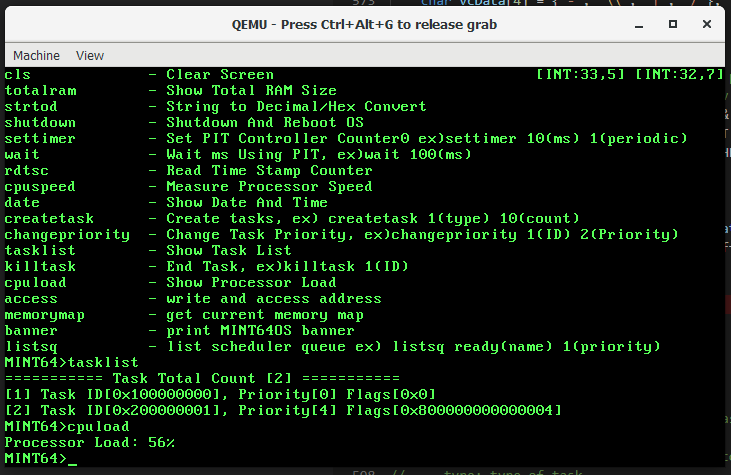731x475 pixels.
Task: Close the QEMU window
Action: pyautogui.click(x=705, y=24)
